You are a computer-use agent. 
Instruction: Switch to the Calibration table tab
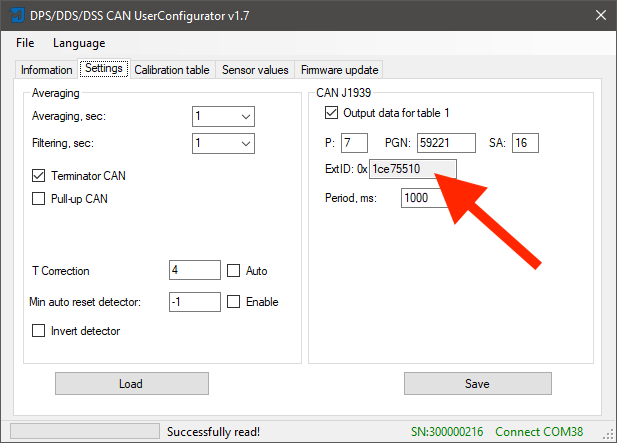coord(171,70)
